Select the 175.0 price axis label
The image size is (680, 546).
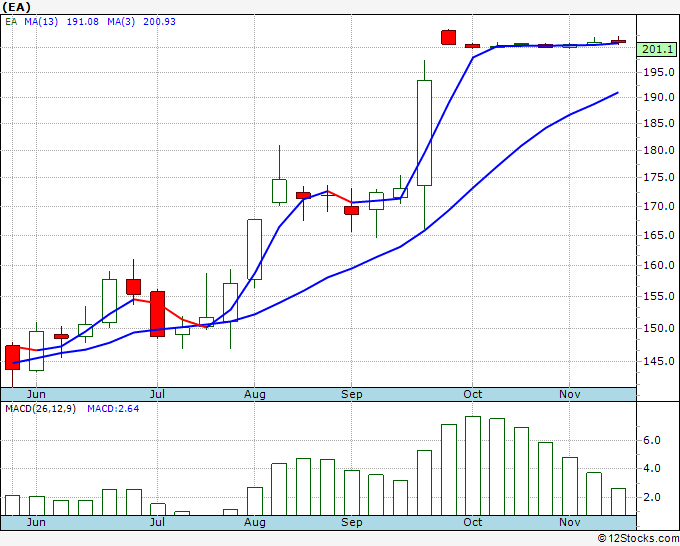659,177
